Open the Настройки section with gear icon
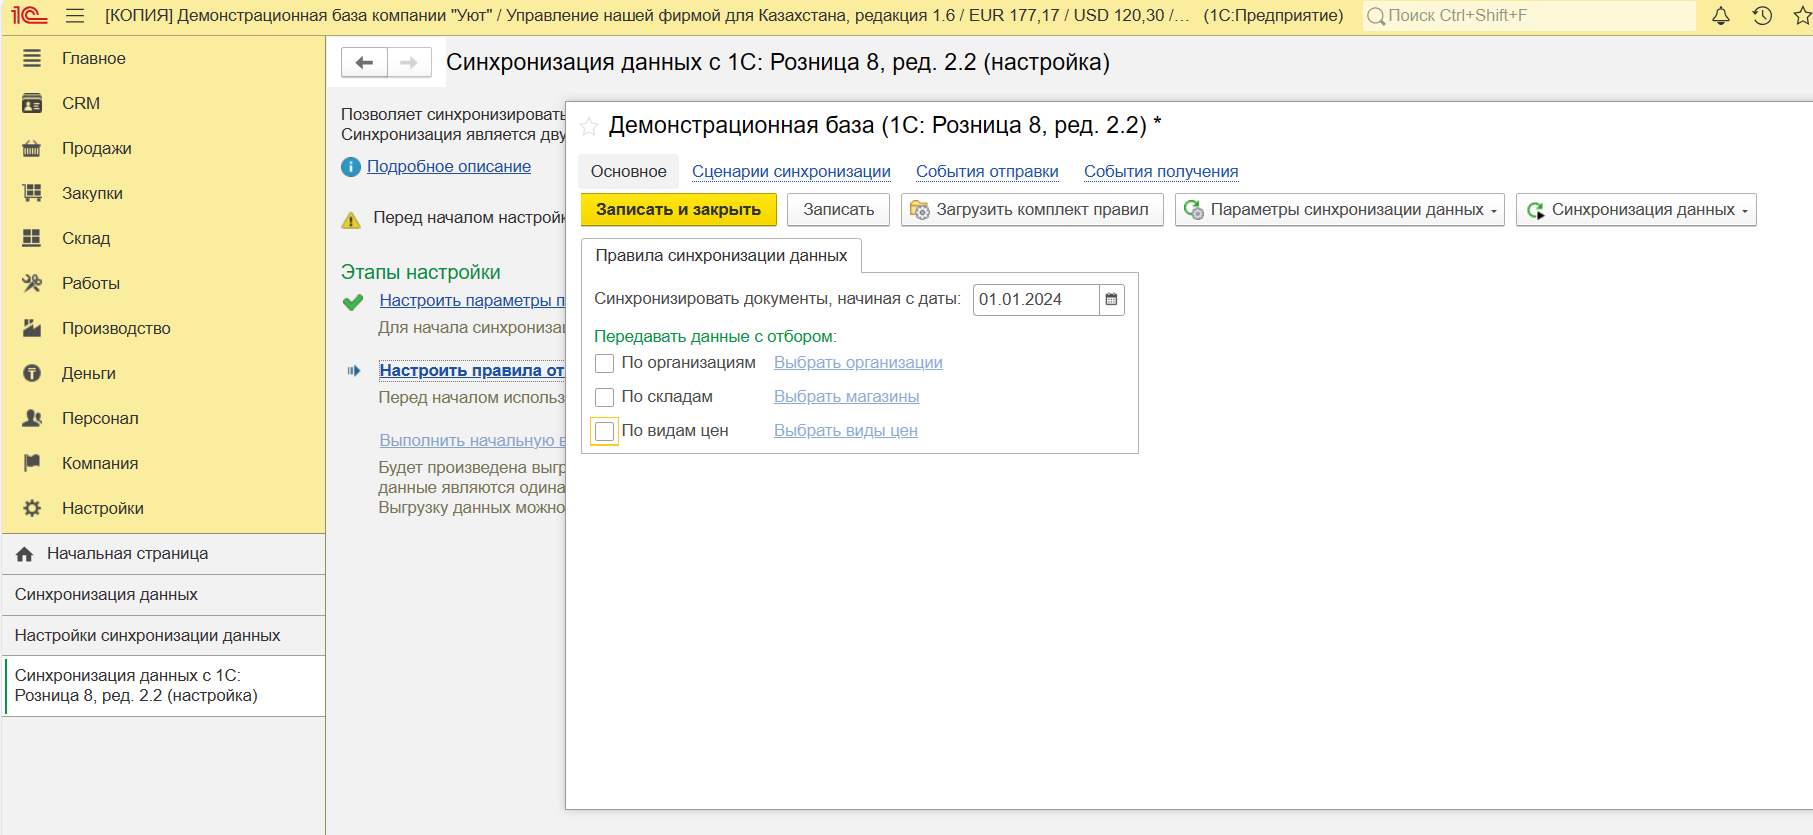Screen dimensions: 1813x835 pos(102,508)
